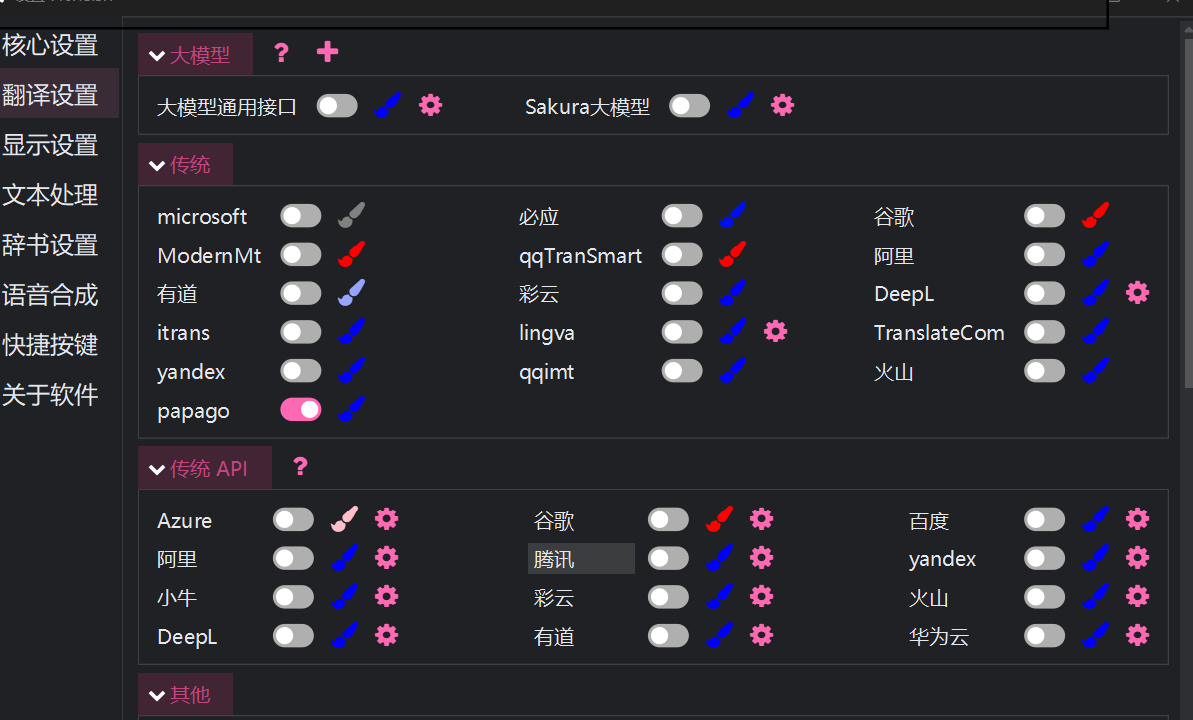Go to the 关于软件 page
This screenshot has width=1193, height=720.
point(51,395)
